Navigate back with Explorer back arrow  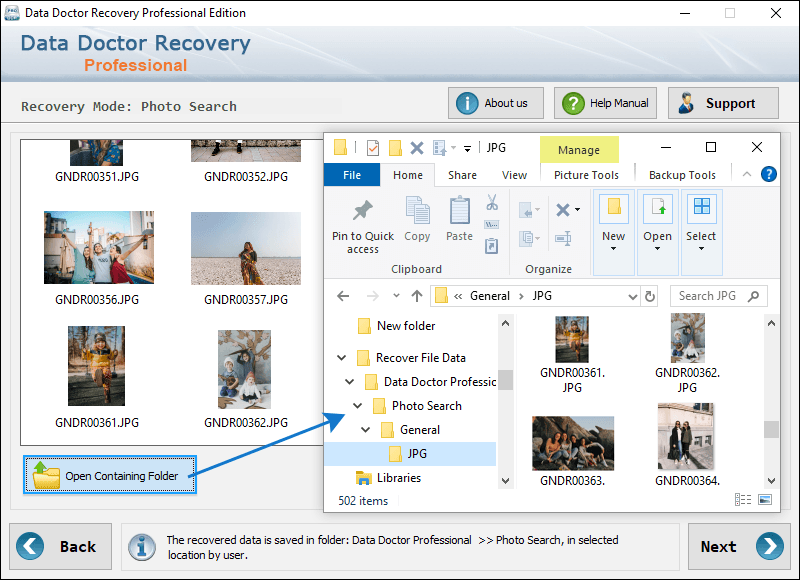coord(343,296)
